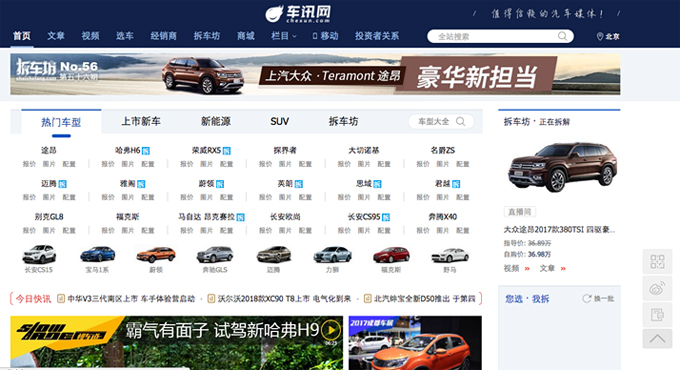Click the 拆 badge beside 荣威RXS
Image resolution: width=680 pixels, height=370 pixels.
coord(226,151)
